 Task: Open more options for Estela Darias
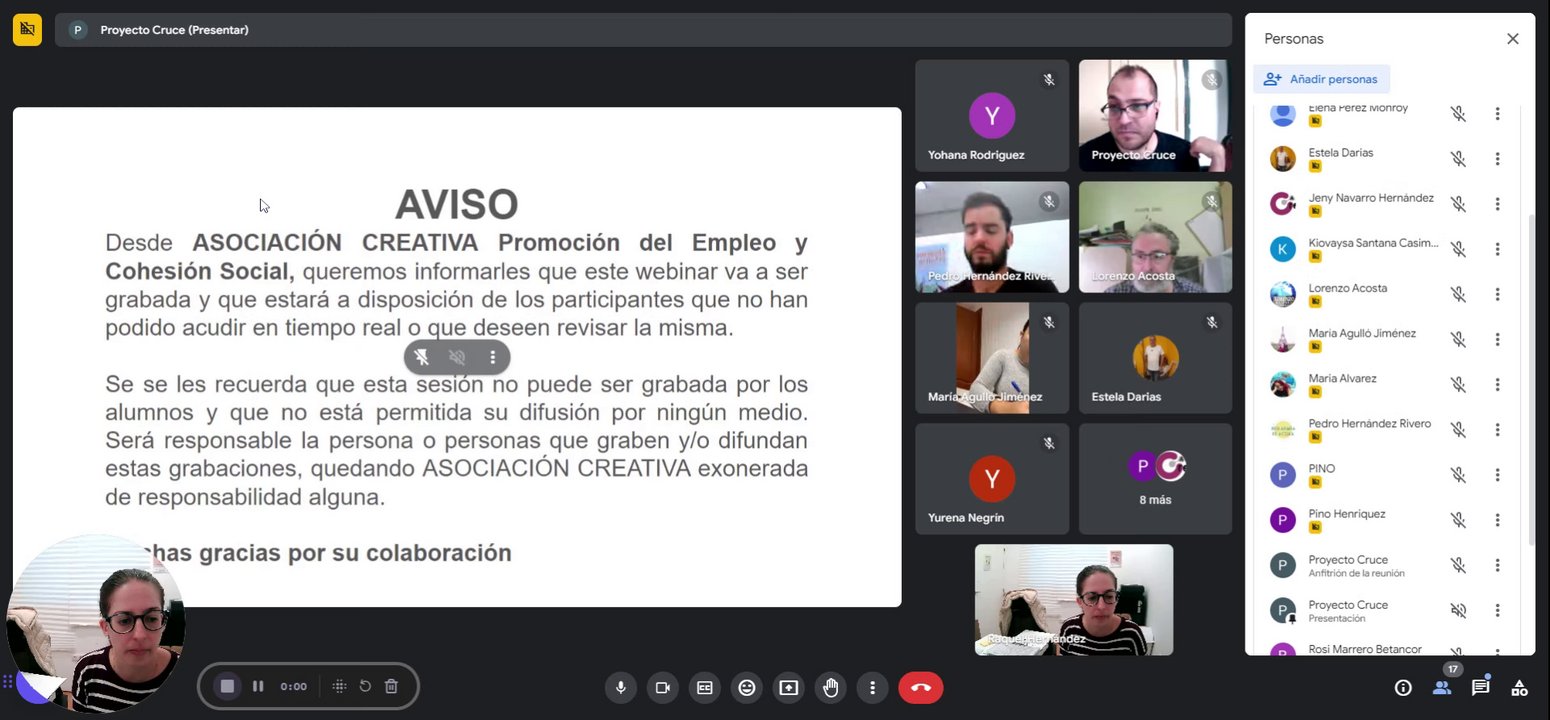coord(1497,159)
